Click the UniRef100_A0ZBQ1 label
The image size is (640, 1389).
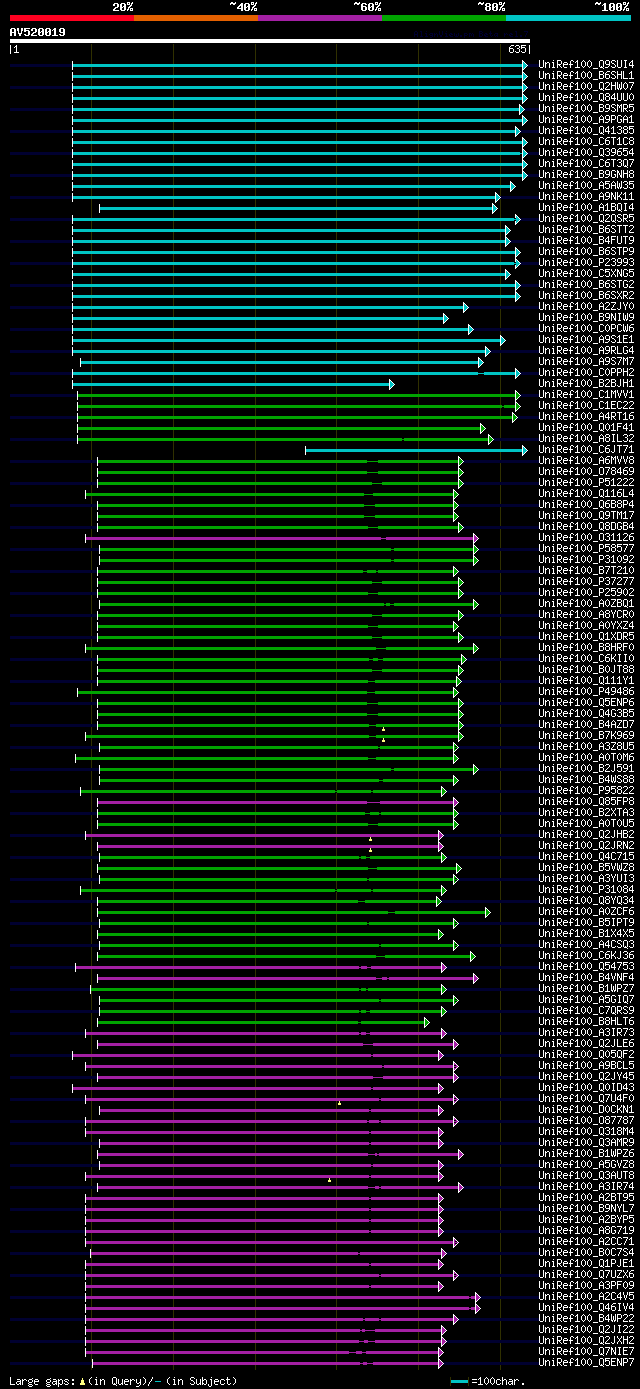pyautogui.click(x=586, y=604)
